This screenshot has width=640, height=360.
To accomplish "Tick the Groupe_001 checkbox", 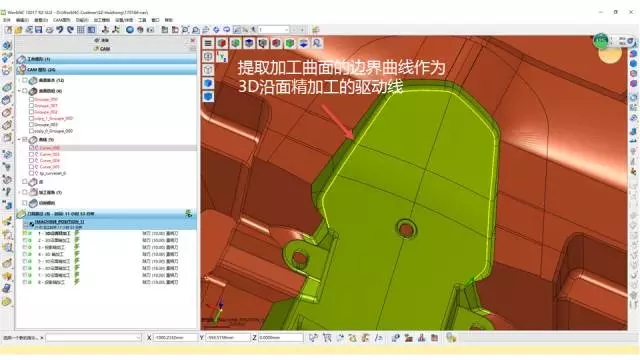I will pos(31,105).
